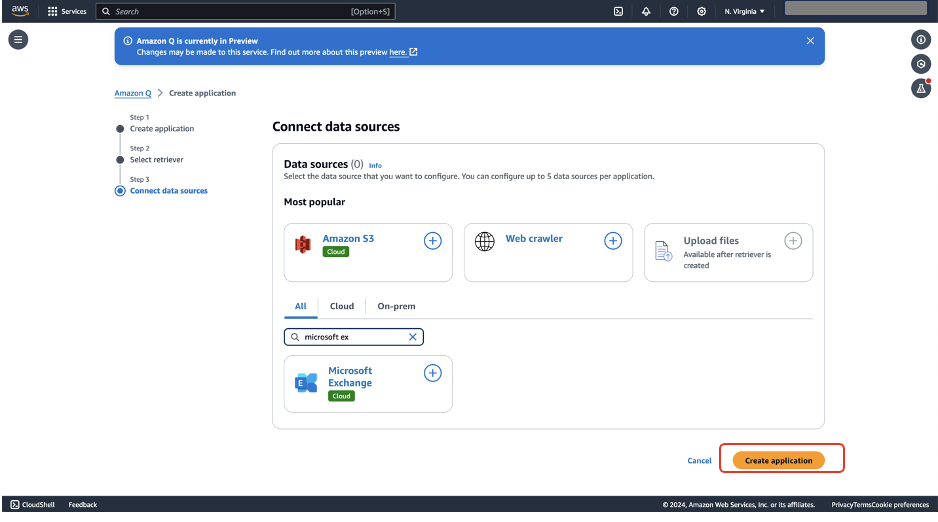This screenshot has width=938, height=522.
Task: Click the Upload files document icon
Action: (663, 251)
